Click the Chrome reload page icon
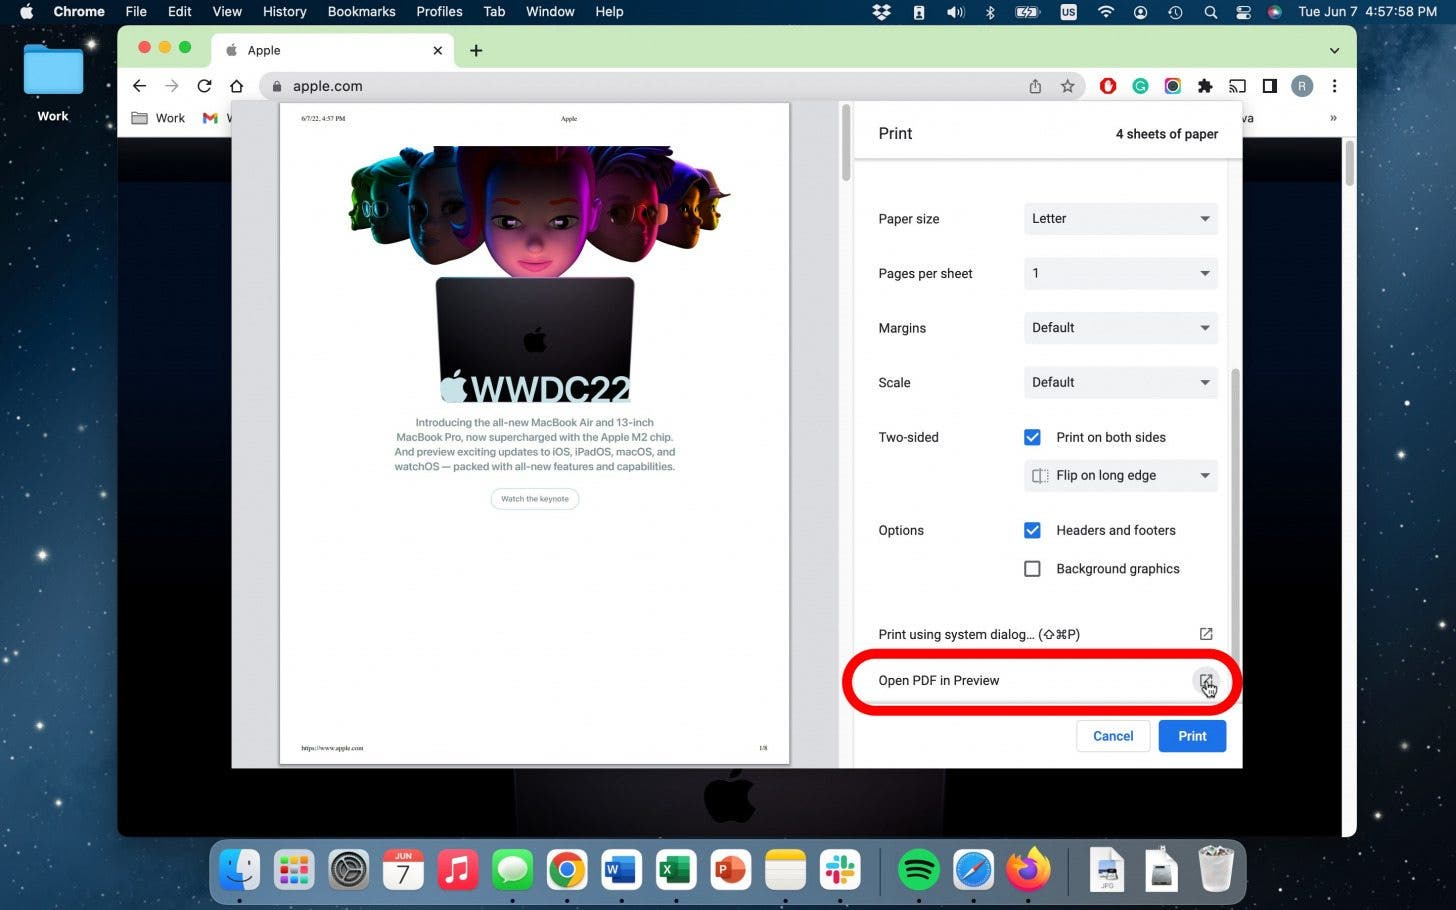 point(204,86)
